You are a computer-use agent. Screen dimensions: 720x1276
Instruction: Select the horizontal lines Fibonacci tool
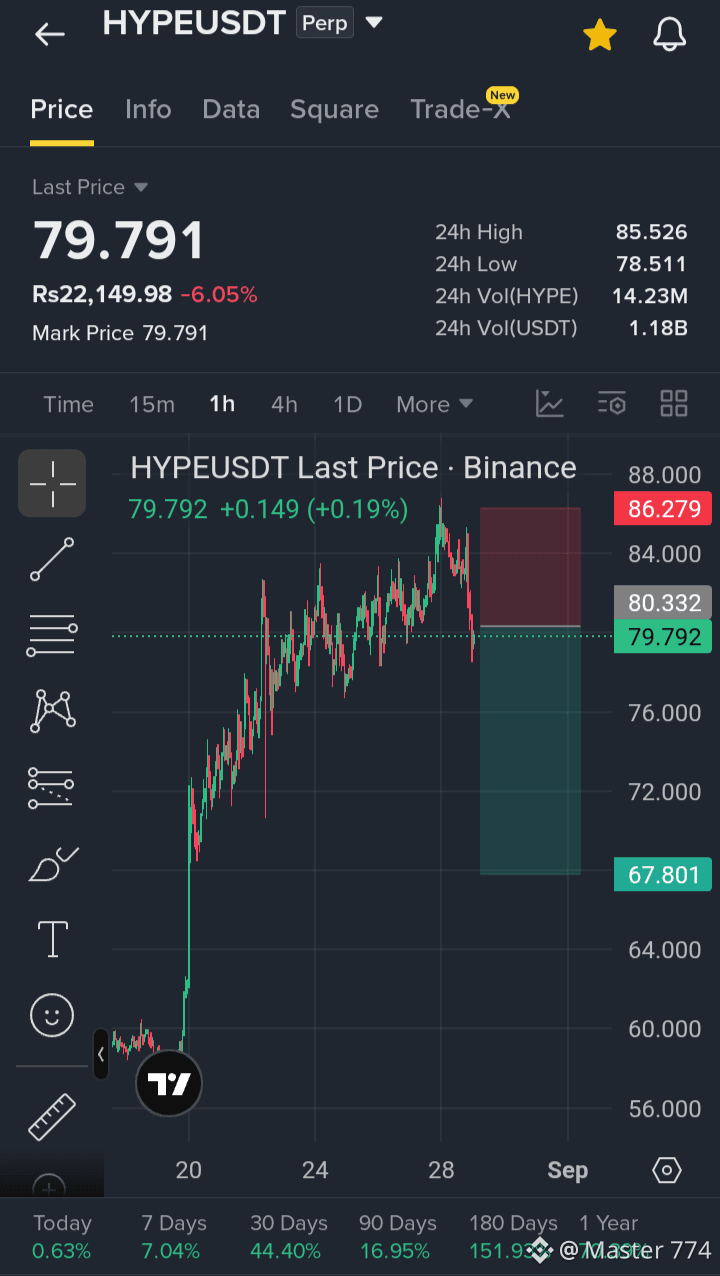click(52, 635)
